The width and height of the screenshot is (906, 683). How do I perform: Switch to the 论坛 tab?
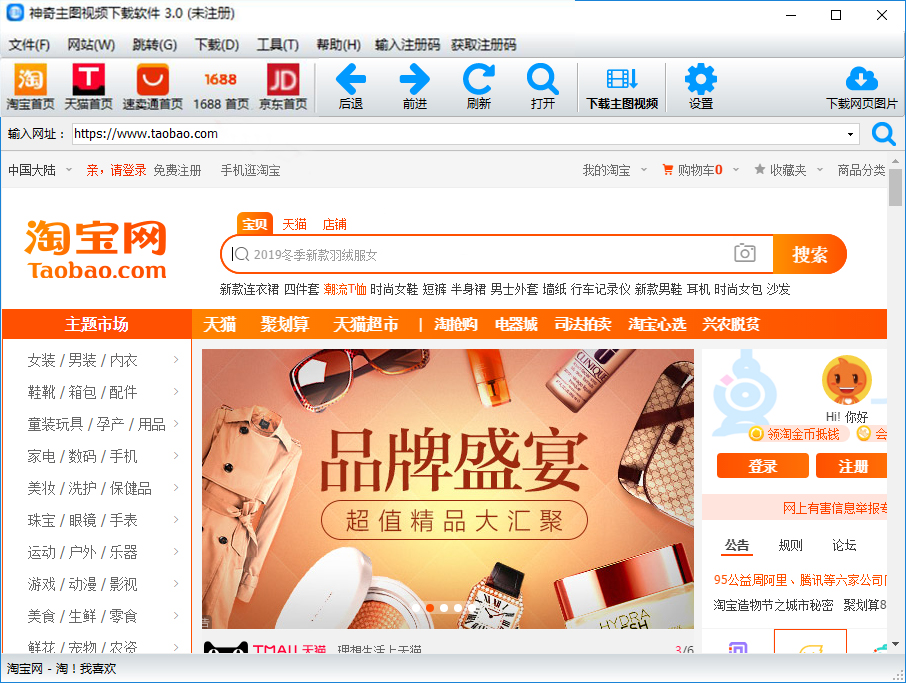coord(844,545)
